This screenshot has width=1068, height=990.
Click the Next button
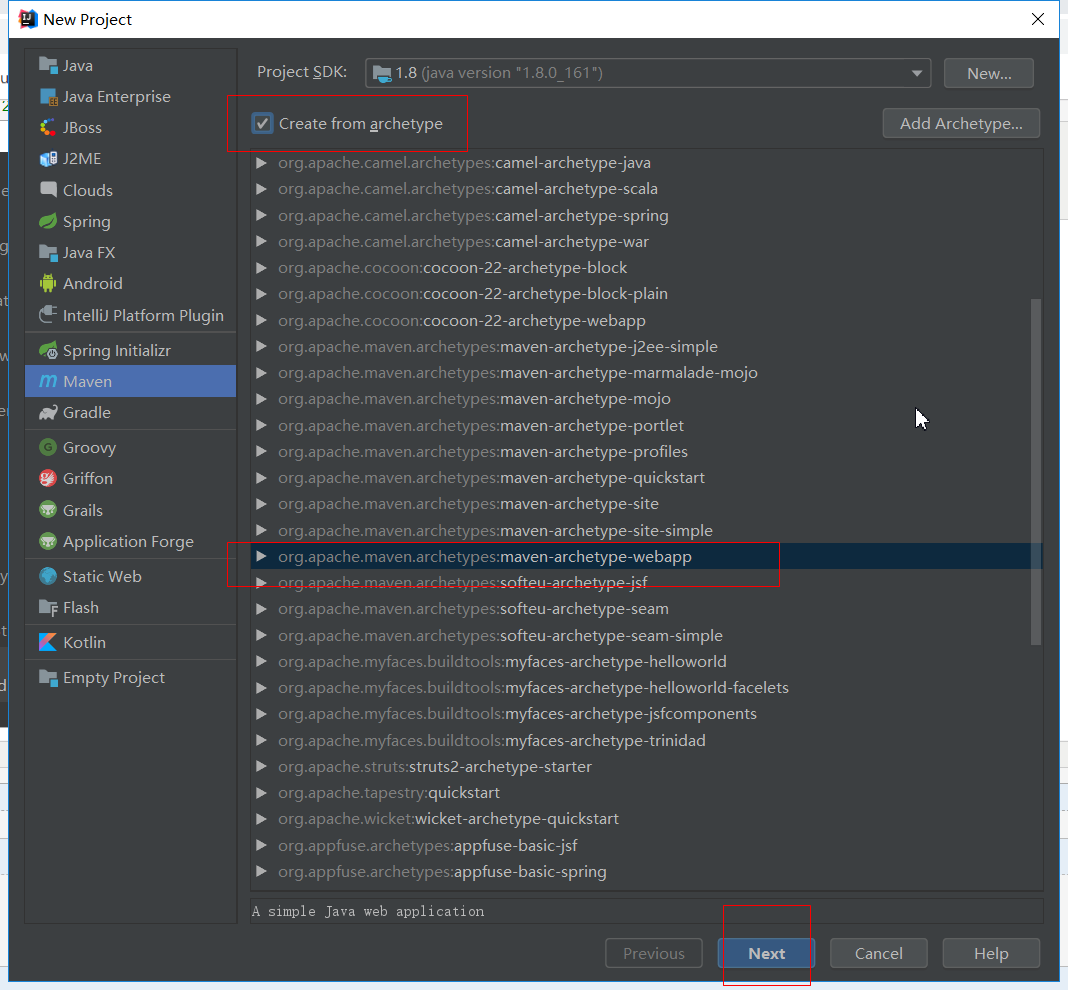[766, 954]
